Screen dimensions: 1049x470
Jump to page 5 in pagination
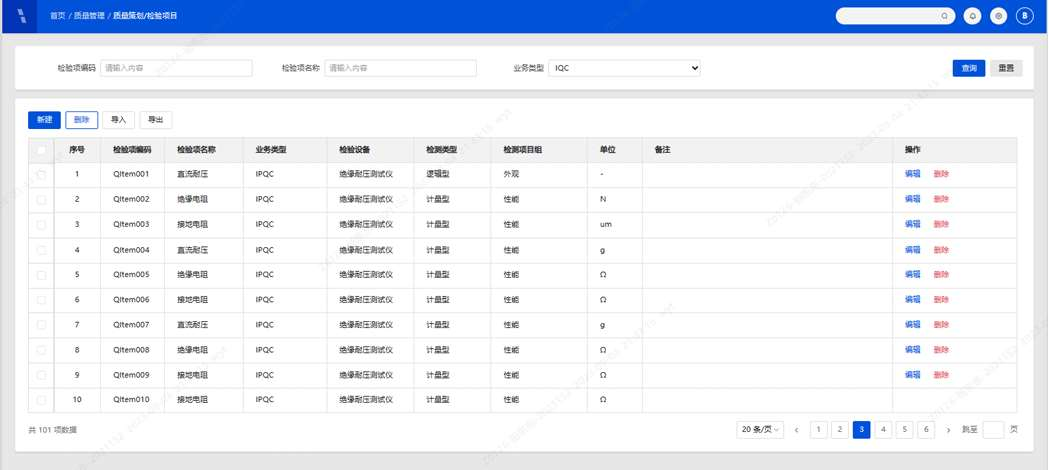[905, 430]
